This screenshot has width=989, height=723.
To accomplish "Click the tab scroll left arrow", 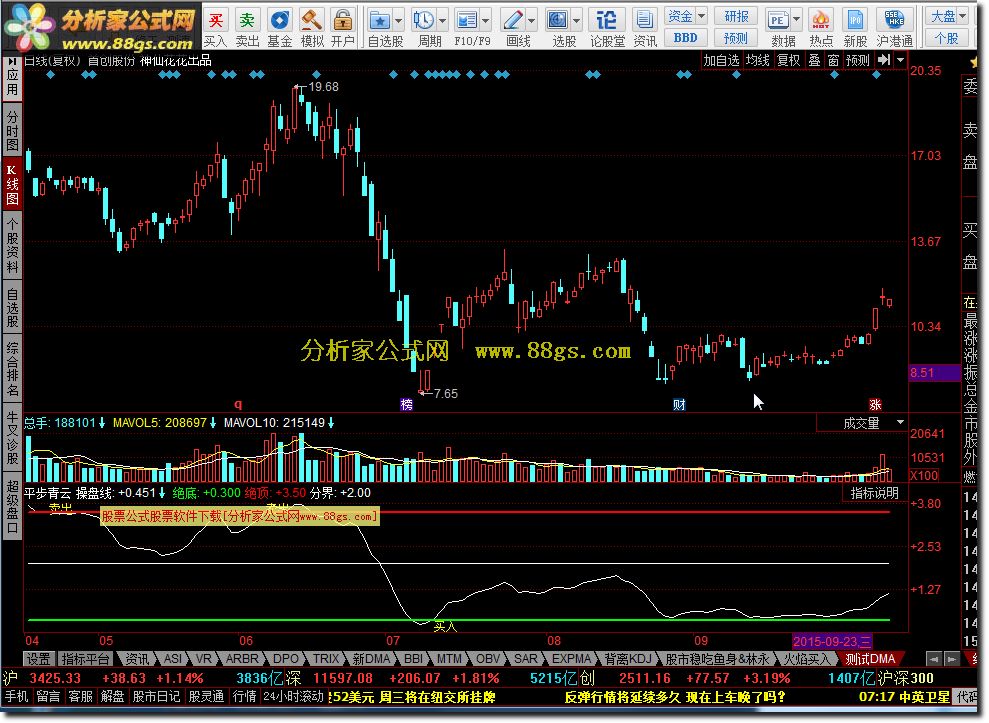I will pyautogui.click(x=934, y=659).
